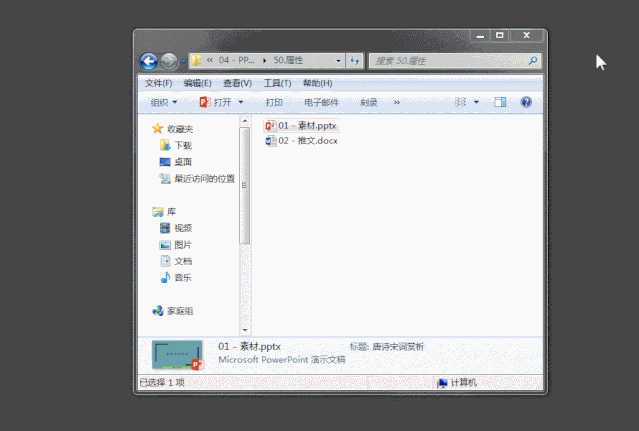The image size is (639, 431).
Task: Click the greyed Forward arrow button
Action: (169, 61)
